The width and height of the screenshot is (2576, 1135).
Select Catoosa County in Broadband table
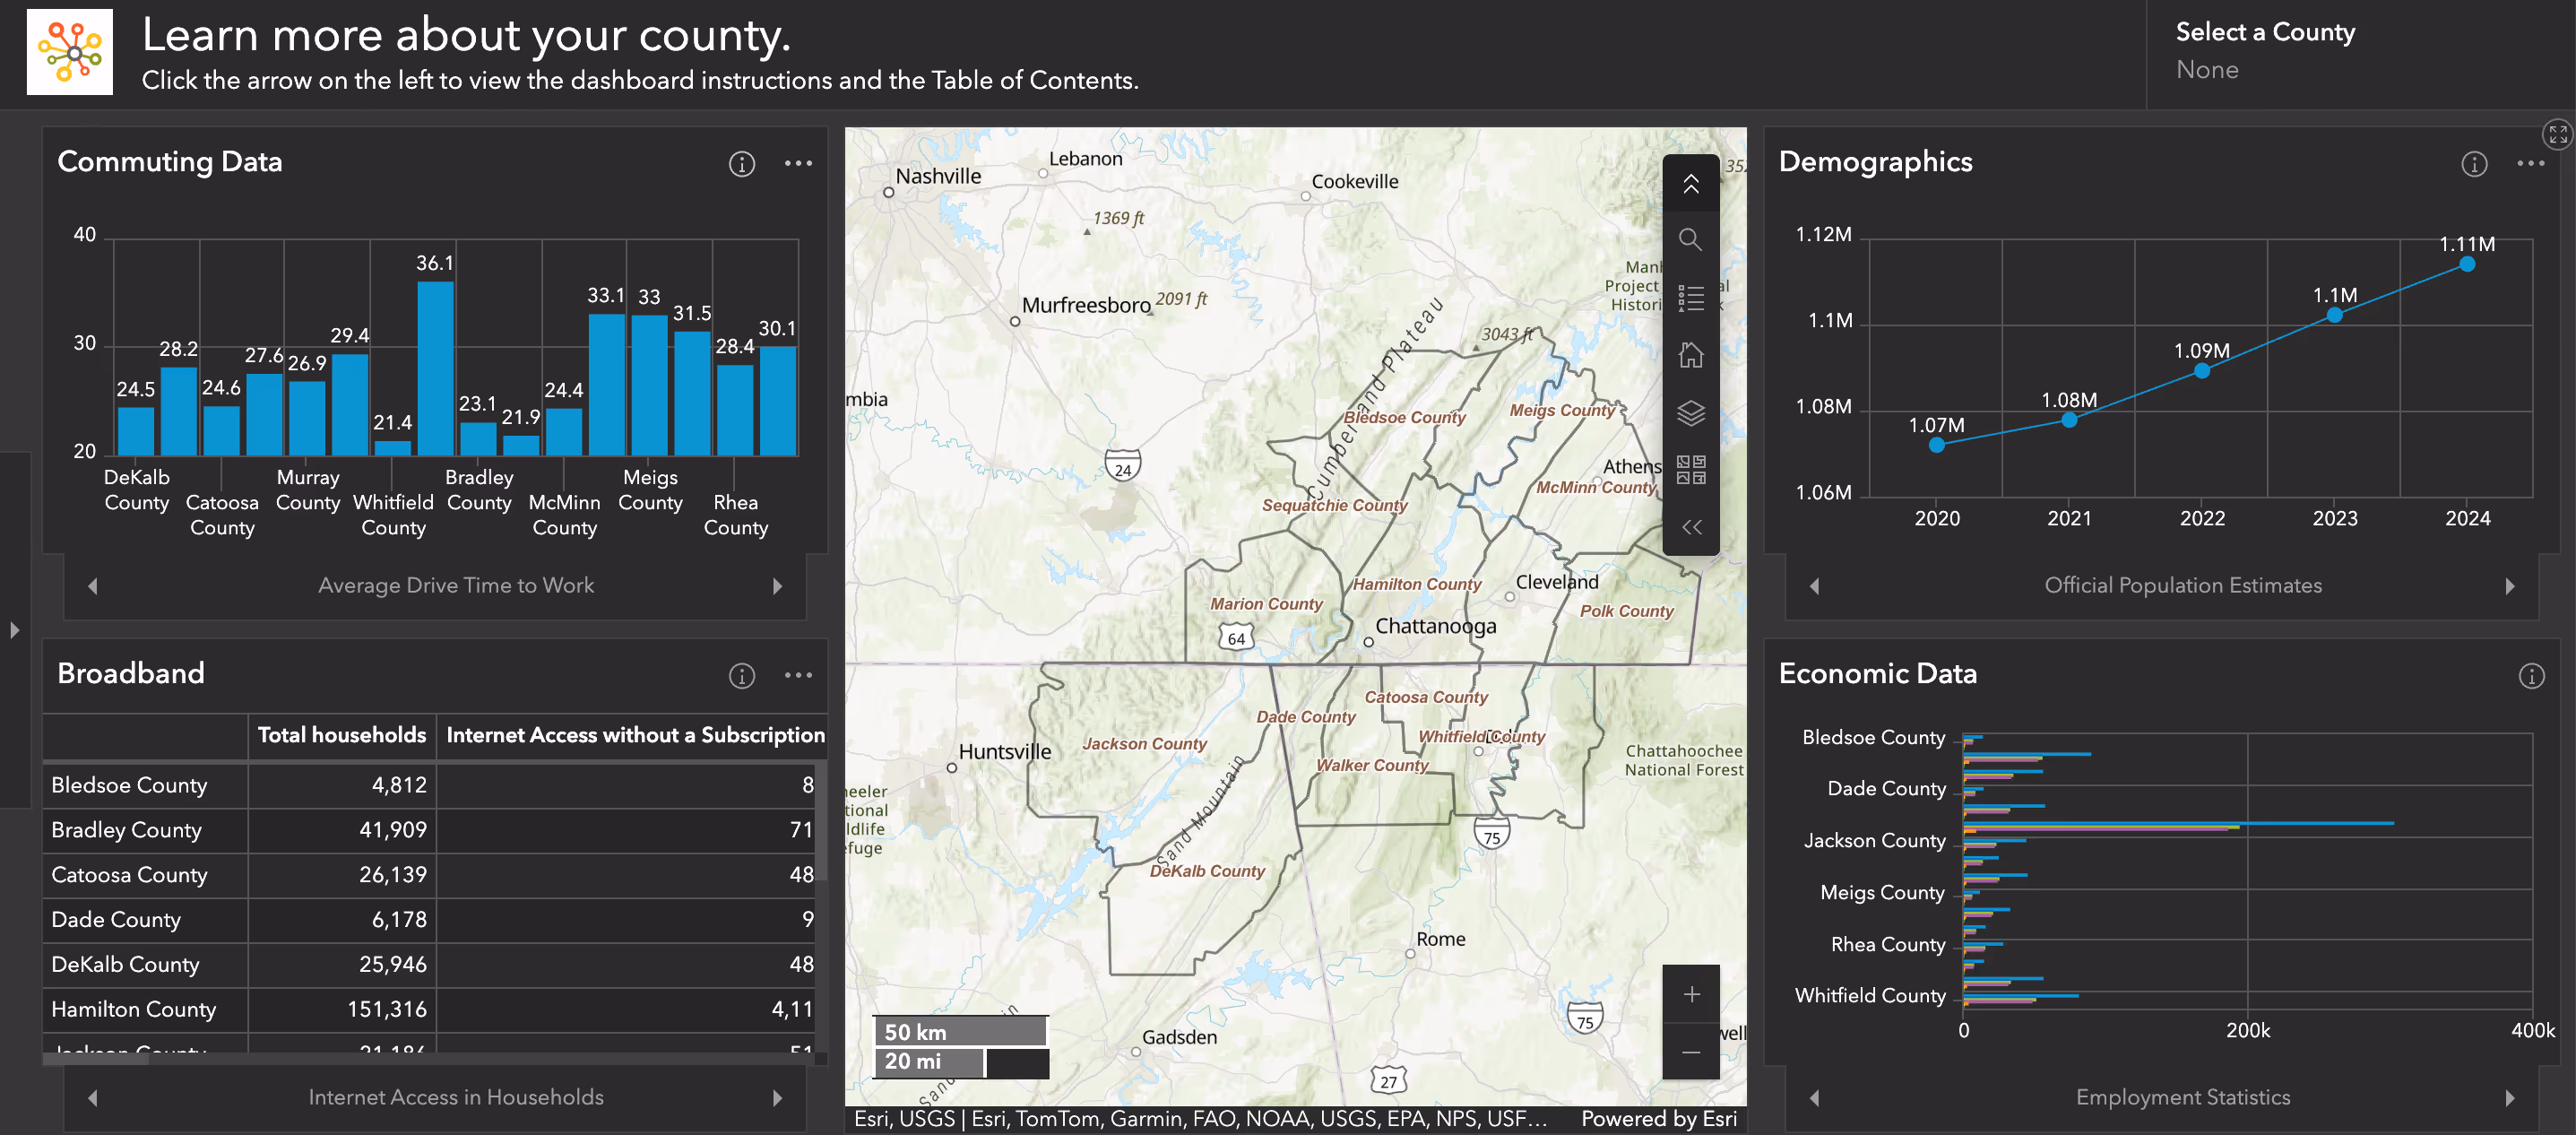(x=430, y=875)
